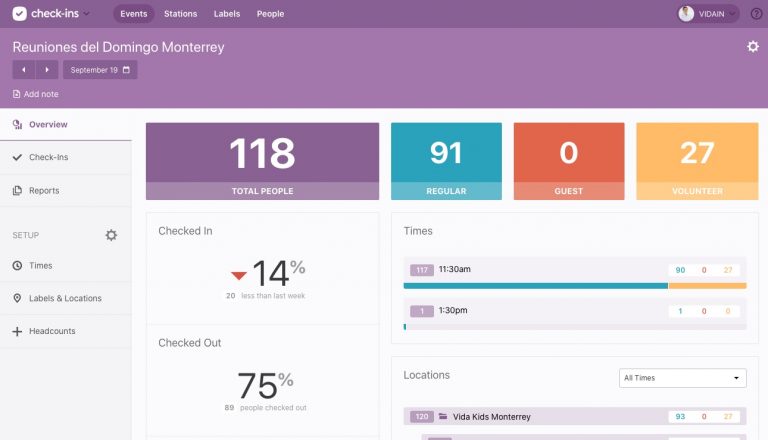Screen dimensions: 768x440
Task: Click the Check-Ins logo icon
Action: [x=19, y=14]
